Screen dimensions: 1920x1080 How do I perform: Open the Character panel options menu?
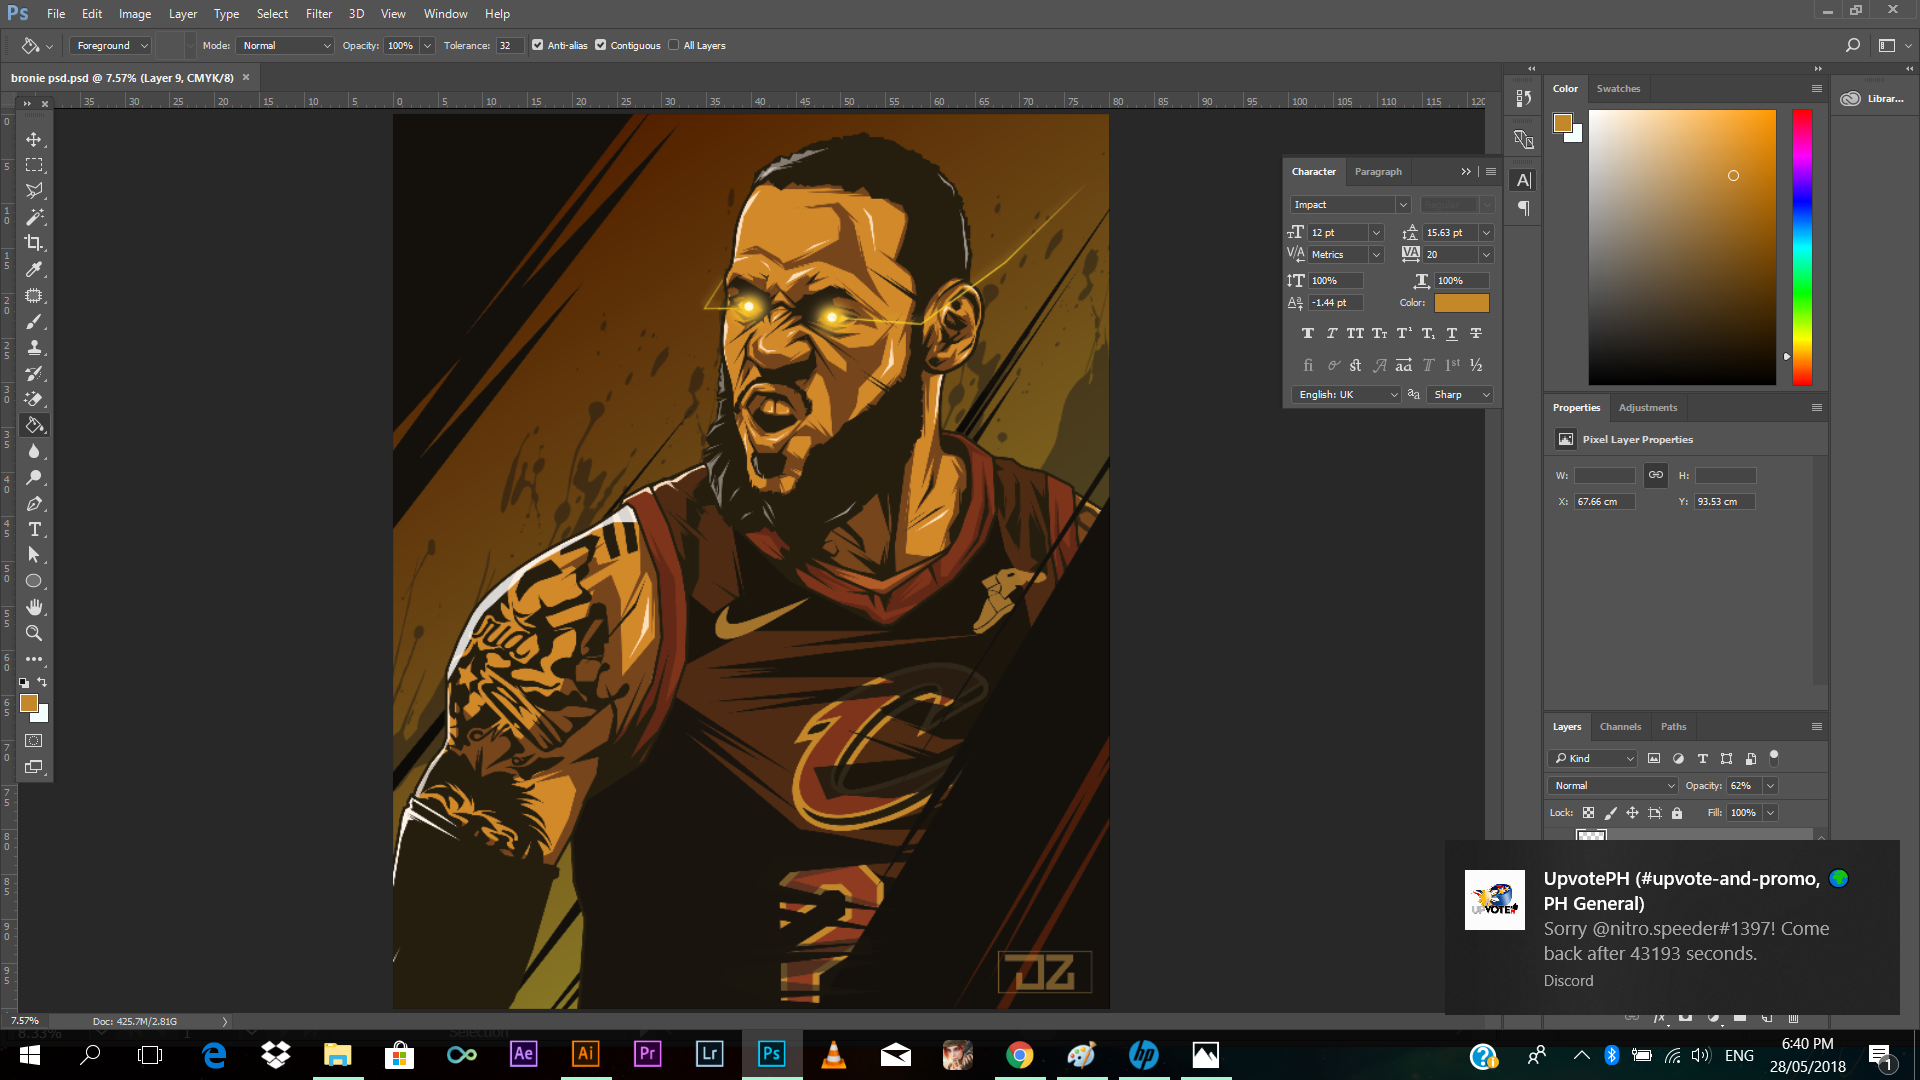coord(1491,171)
